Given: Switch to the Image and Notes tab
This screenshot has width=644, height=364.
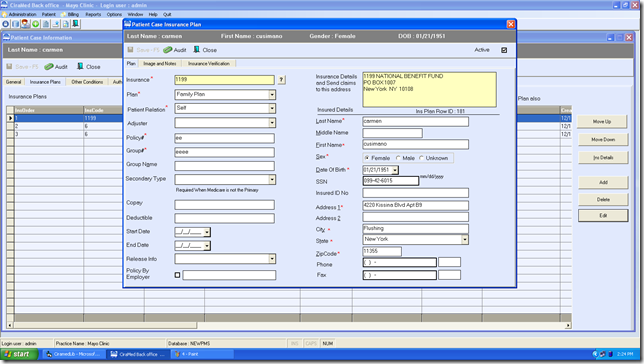Looking at the screenshot, I should coord(160,64).
